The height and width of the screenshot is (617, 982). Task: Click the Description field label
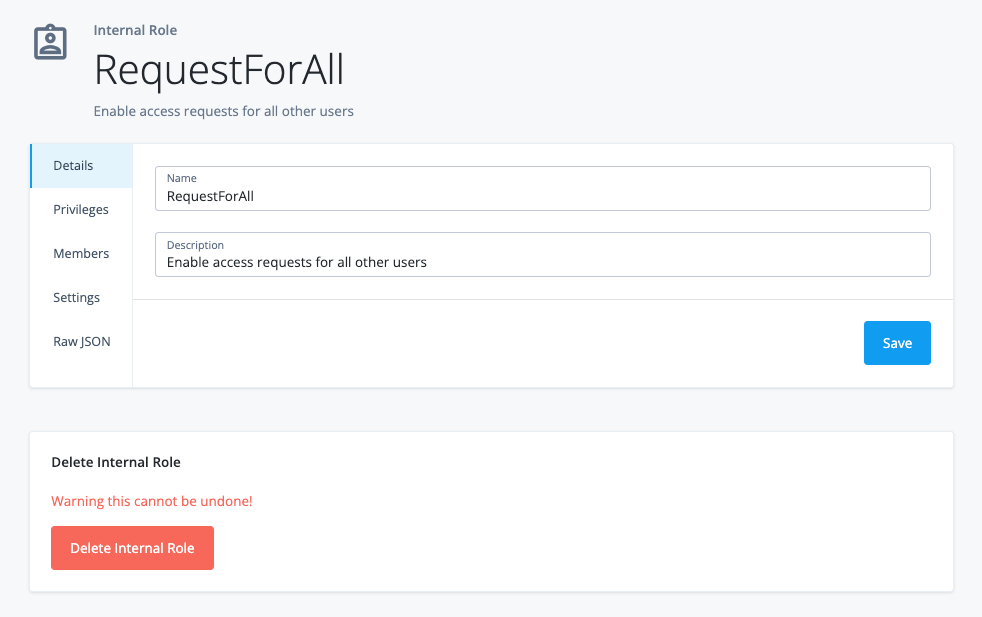tap(195, 245)
